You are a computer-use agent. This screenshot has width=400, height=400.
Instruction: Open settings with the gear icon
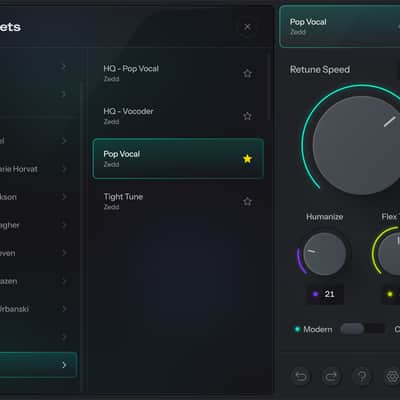tap(392, 376)
